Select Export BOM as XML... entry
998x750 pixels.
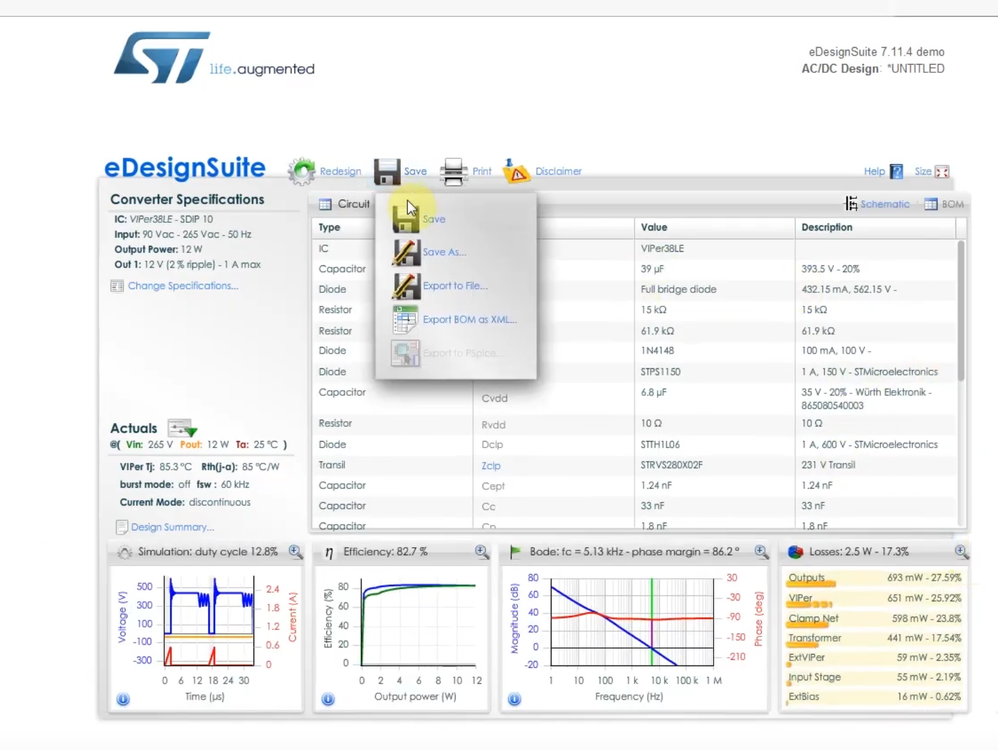point(454,320)
